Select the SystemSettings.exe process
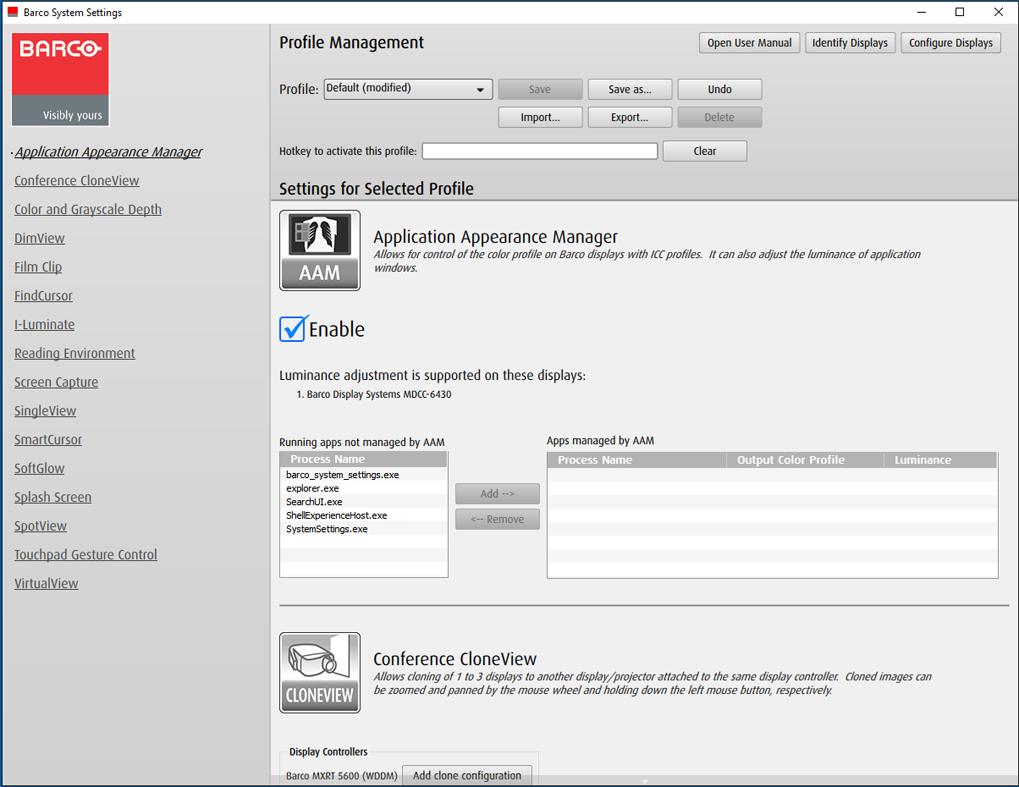The width and height of the screenshot is (1019, 787). click(x=363, y=529)
